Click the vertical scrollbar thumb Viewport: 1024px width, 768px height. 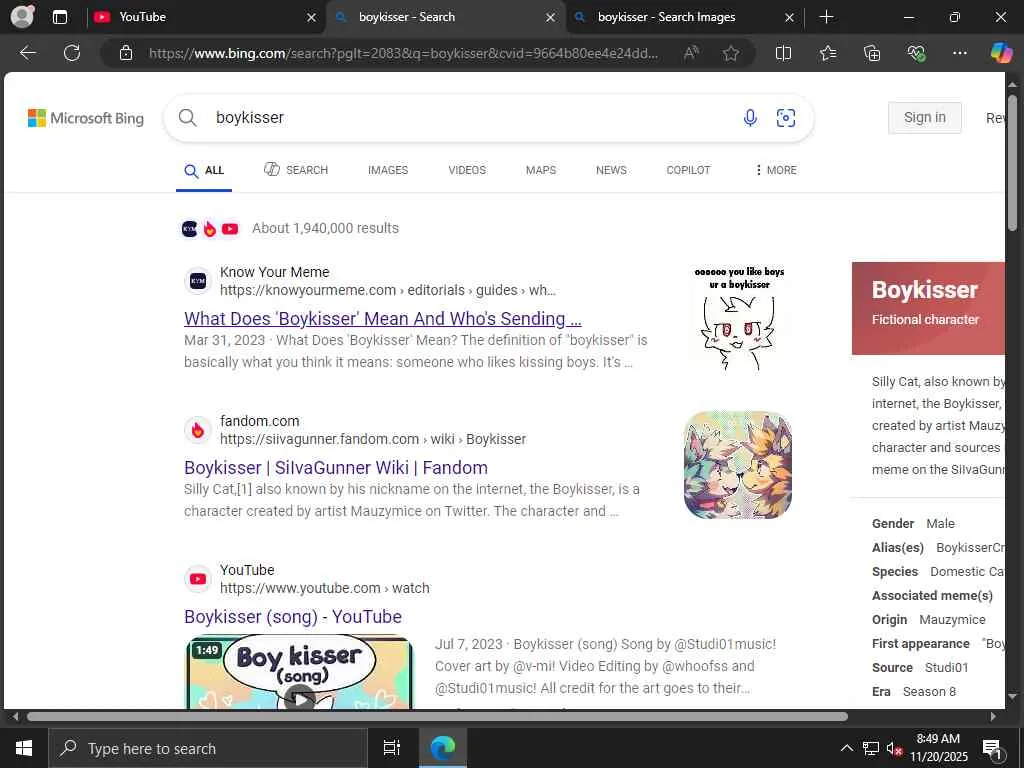pyautogui.click(x=1012, y=163)
